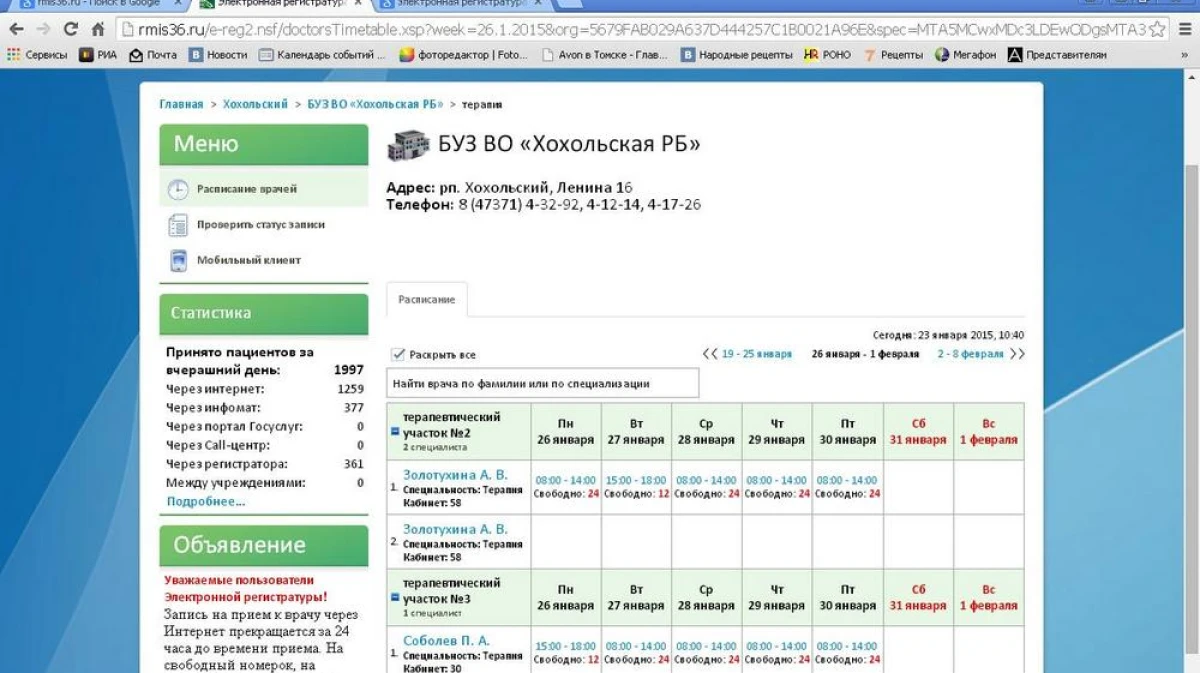Click the hospital building icon
This screenshot has height=673, width=1200.
coord(407,146)
